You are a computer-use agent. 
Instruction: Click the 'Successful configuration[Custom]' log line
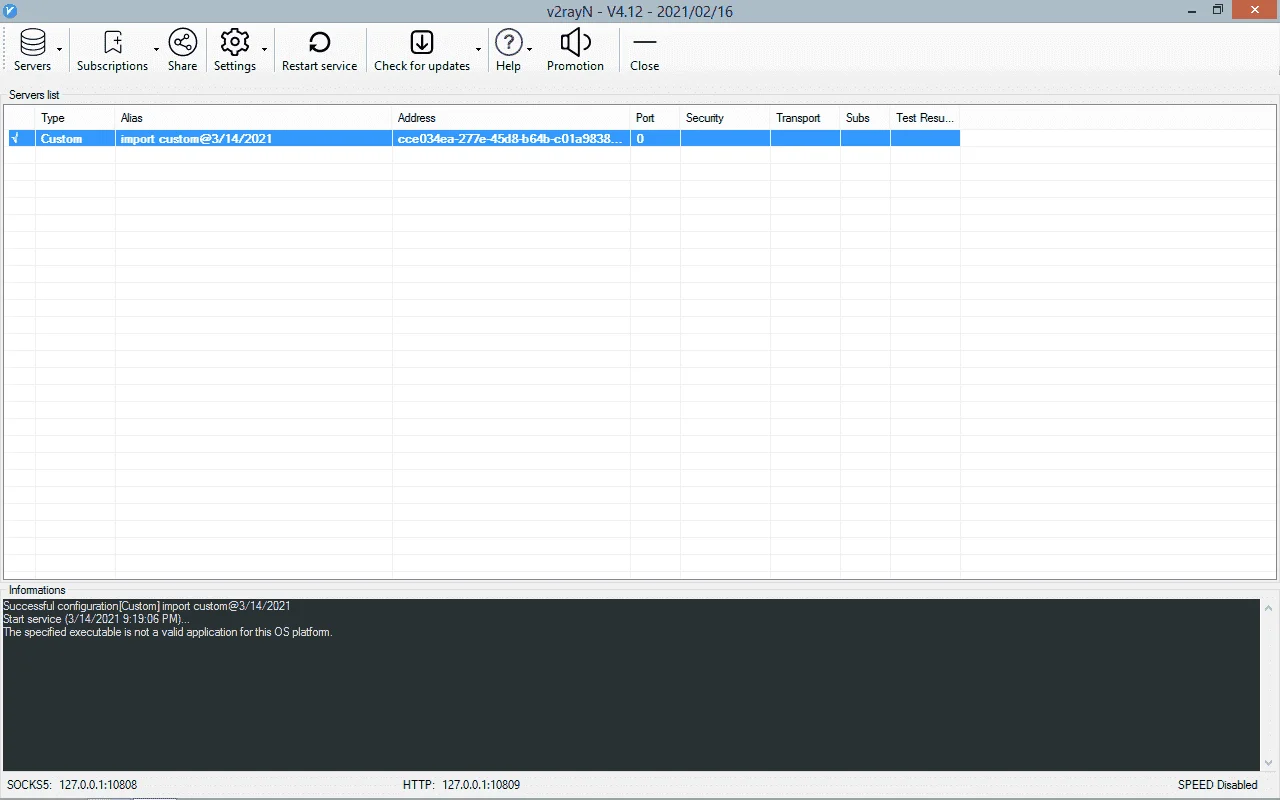tap(147, 606)
